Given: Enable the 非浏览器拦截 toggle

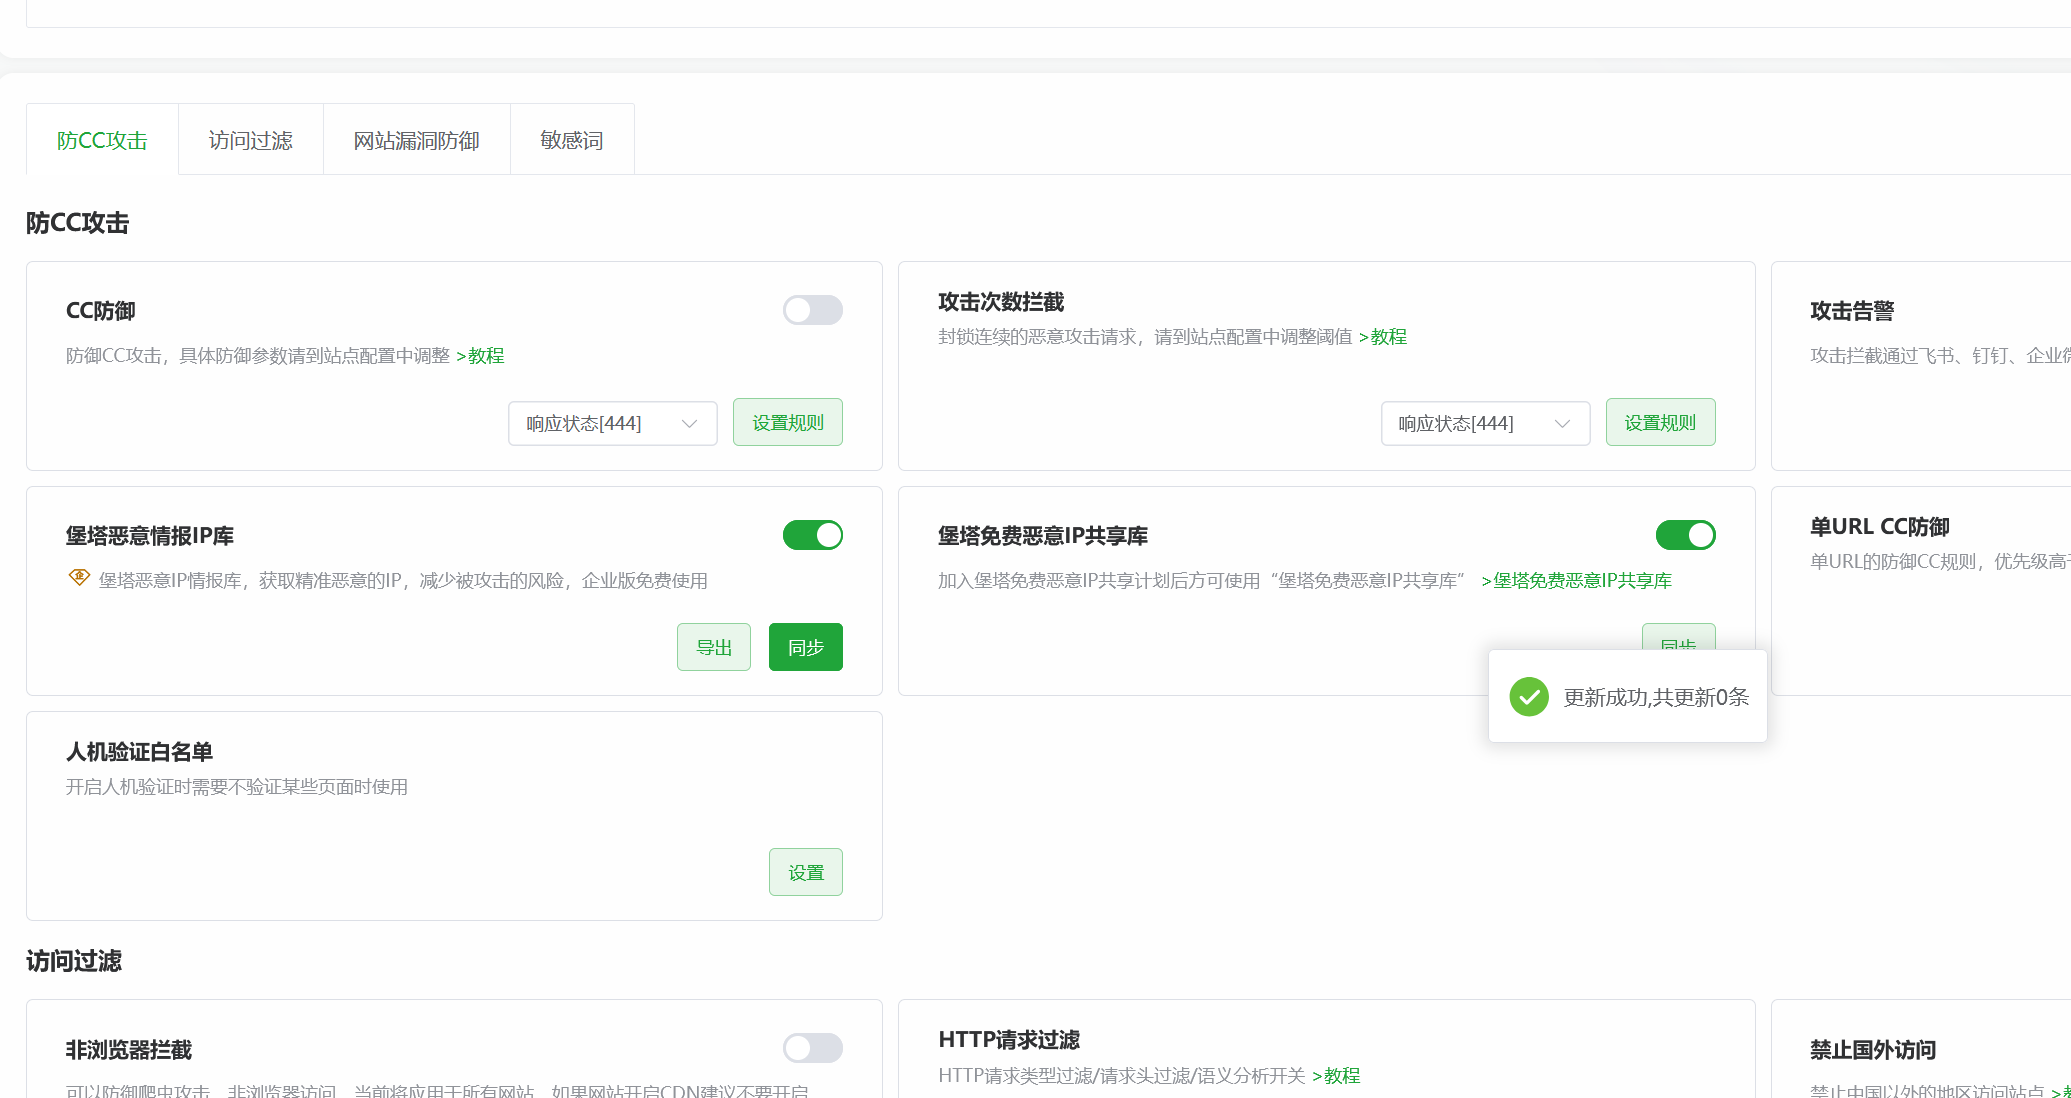Looking at the screenshot, I should click(x=812, y=1048).
